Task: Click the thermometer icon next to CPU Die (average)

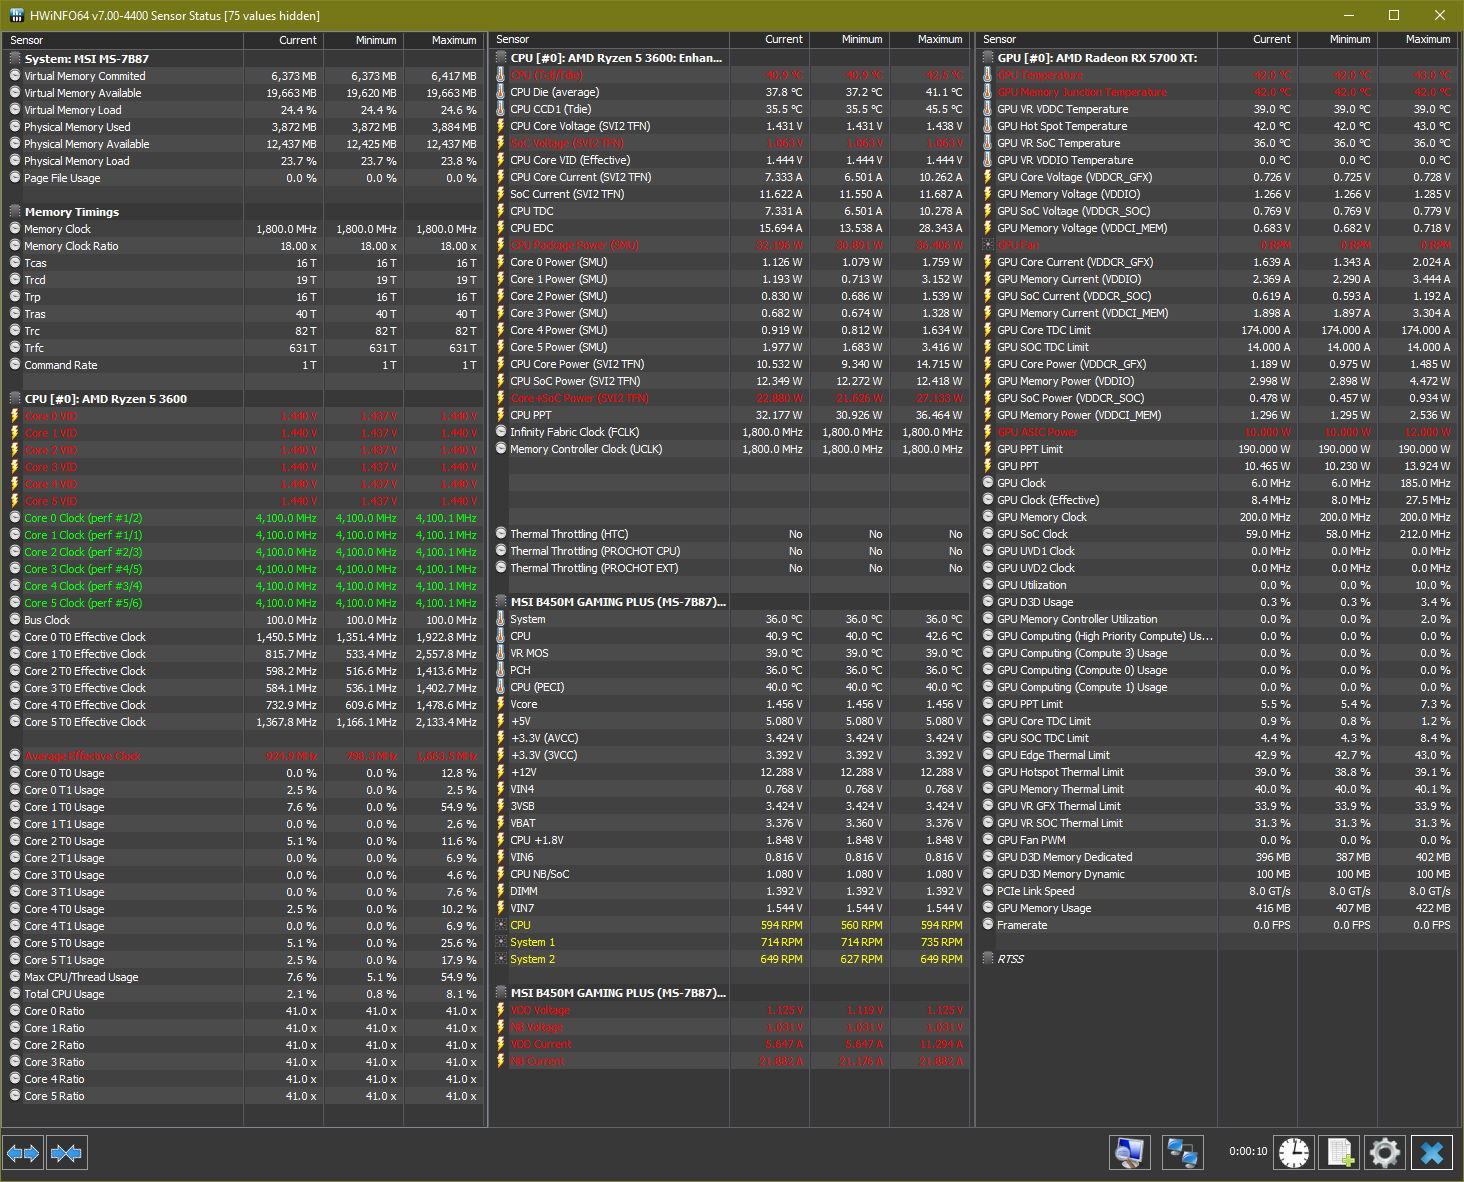Action: pyautogui.click(x=501, y=92)
